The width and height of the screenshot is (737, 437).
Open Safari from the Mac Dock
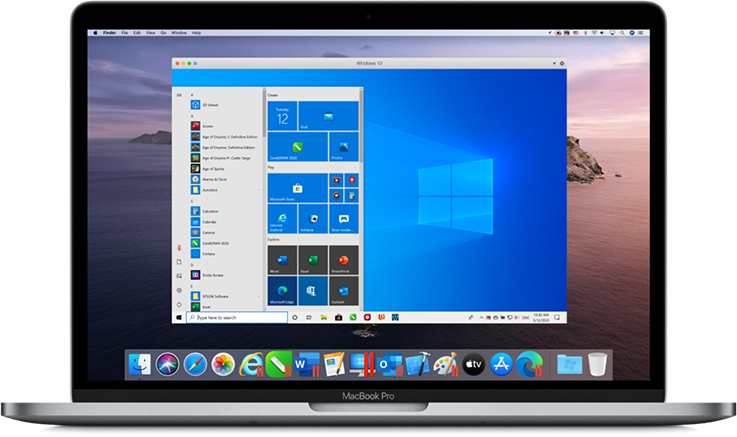[x=195, y=364]
